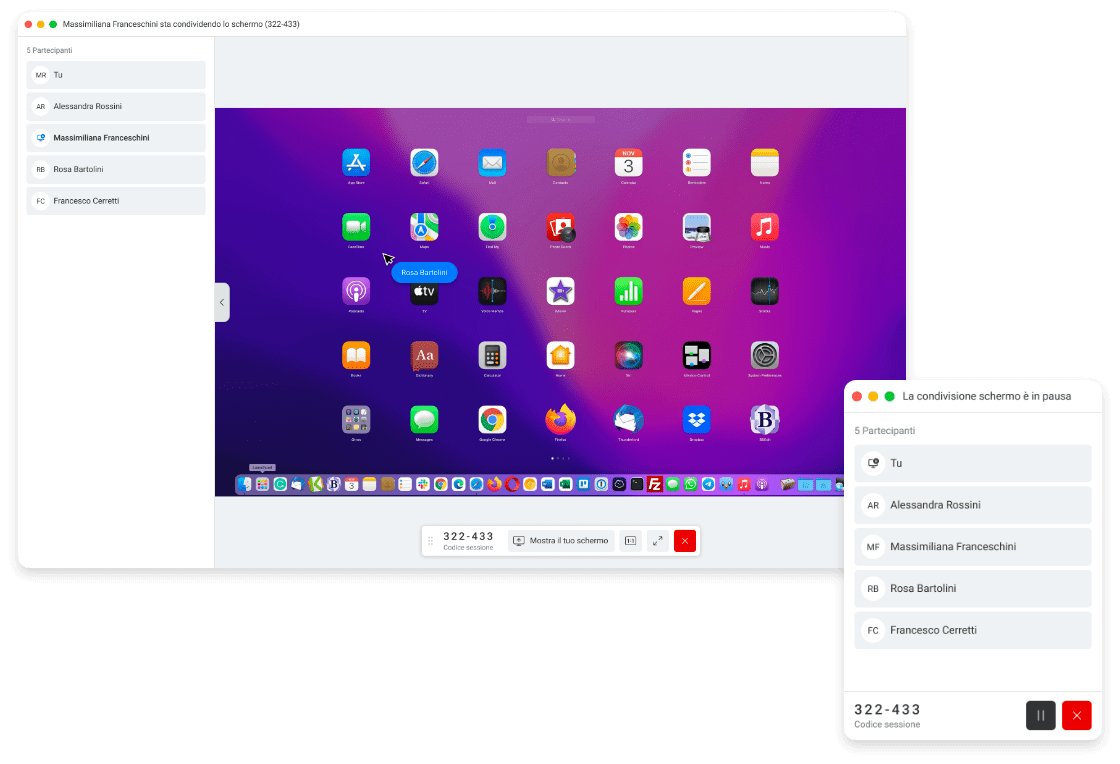Open Telegram from the Dock
Image resolution: width=1120 pixels, height=764 pixels.
(708, 484)
